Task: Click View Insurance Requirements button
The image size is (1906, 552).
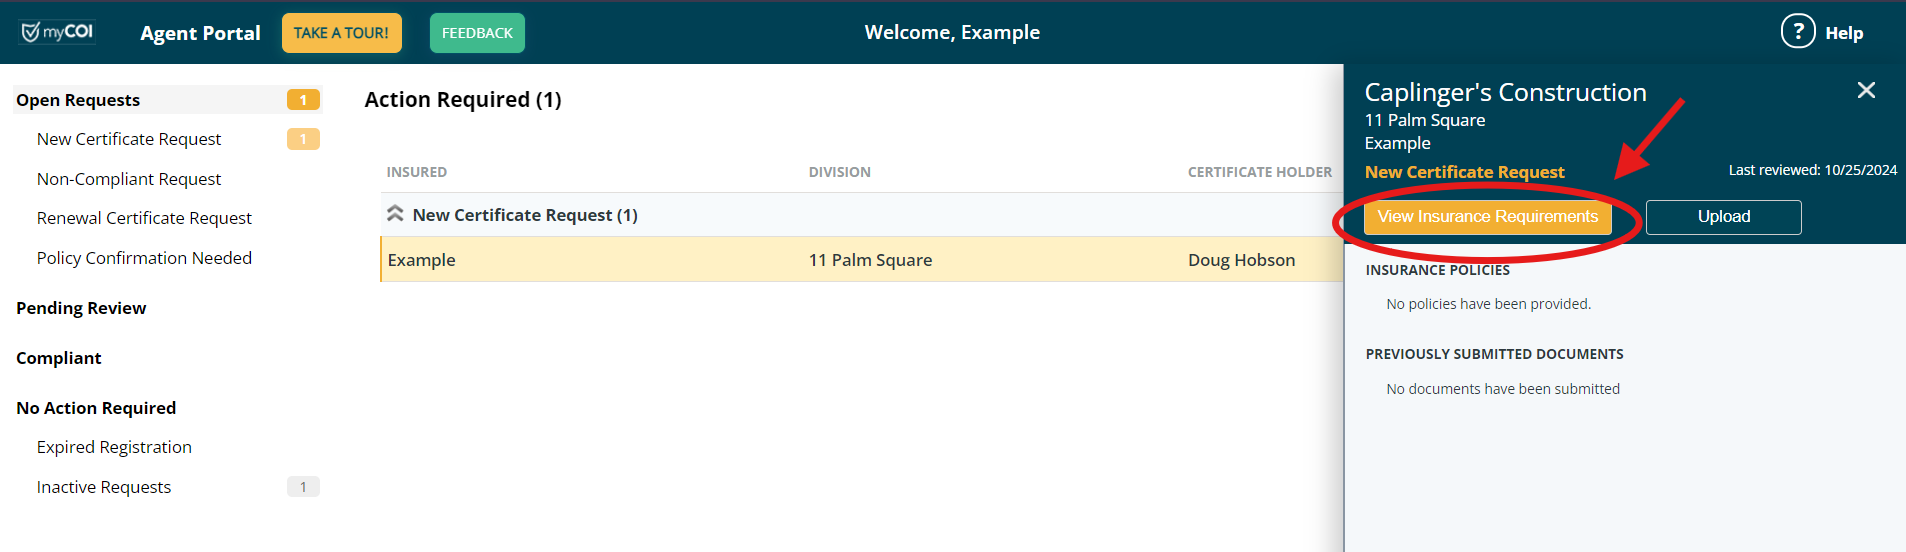Action: tap(1487, 217)
